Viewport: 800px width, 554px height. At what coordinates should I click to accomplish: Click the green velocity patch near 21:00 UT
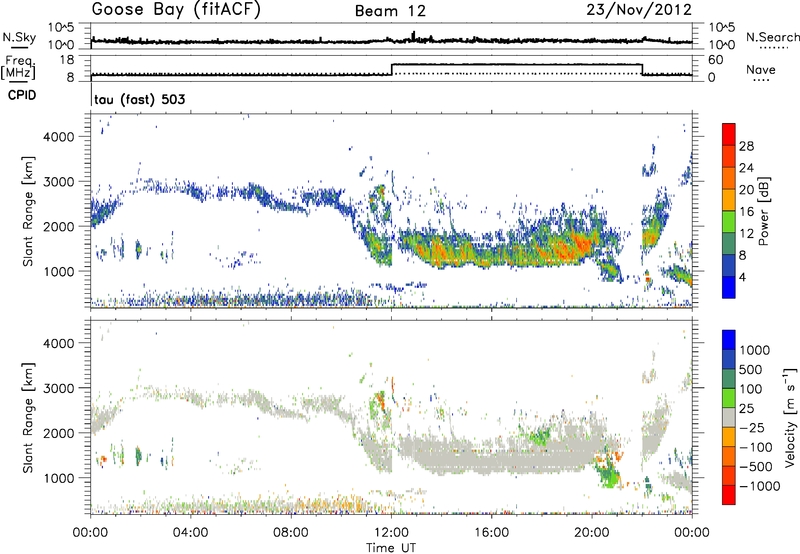(608, 475)
